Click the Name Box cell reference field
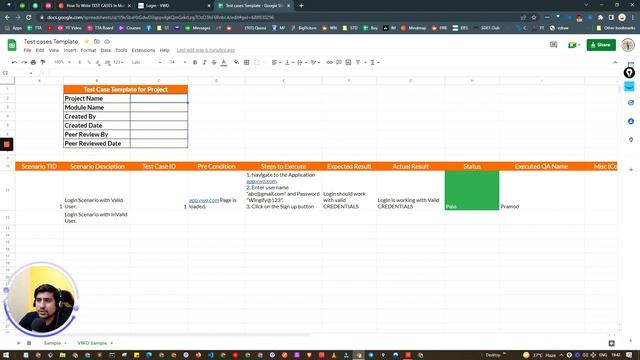Viewport: 640px width, 360px height. 17,73
